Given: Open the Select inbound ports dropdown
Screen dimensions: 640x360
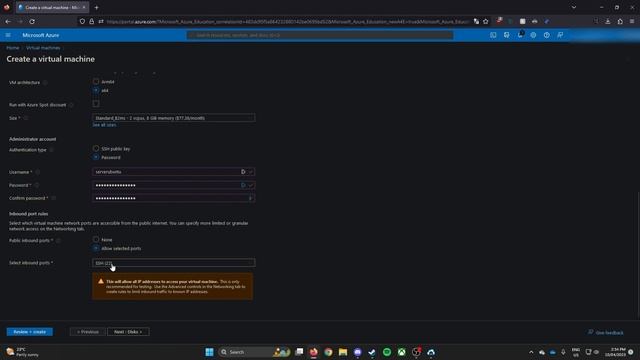Looking at the screenshot, I should point(174,263).
